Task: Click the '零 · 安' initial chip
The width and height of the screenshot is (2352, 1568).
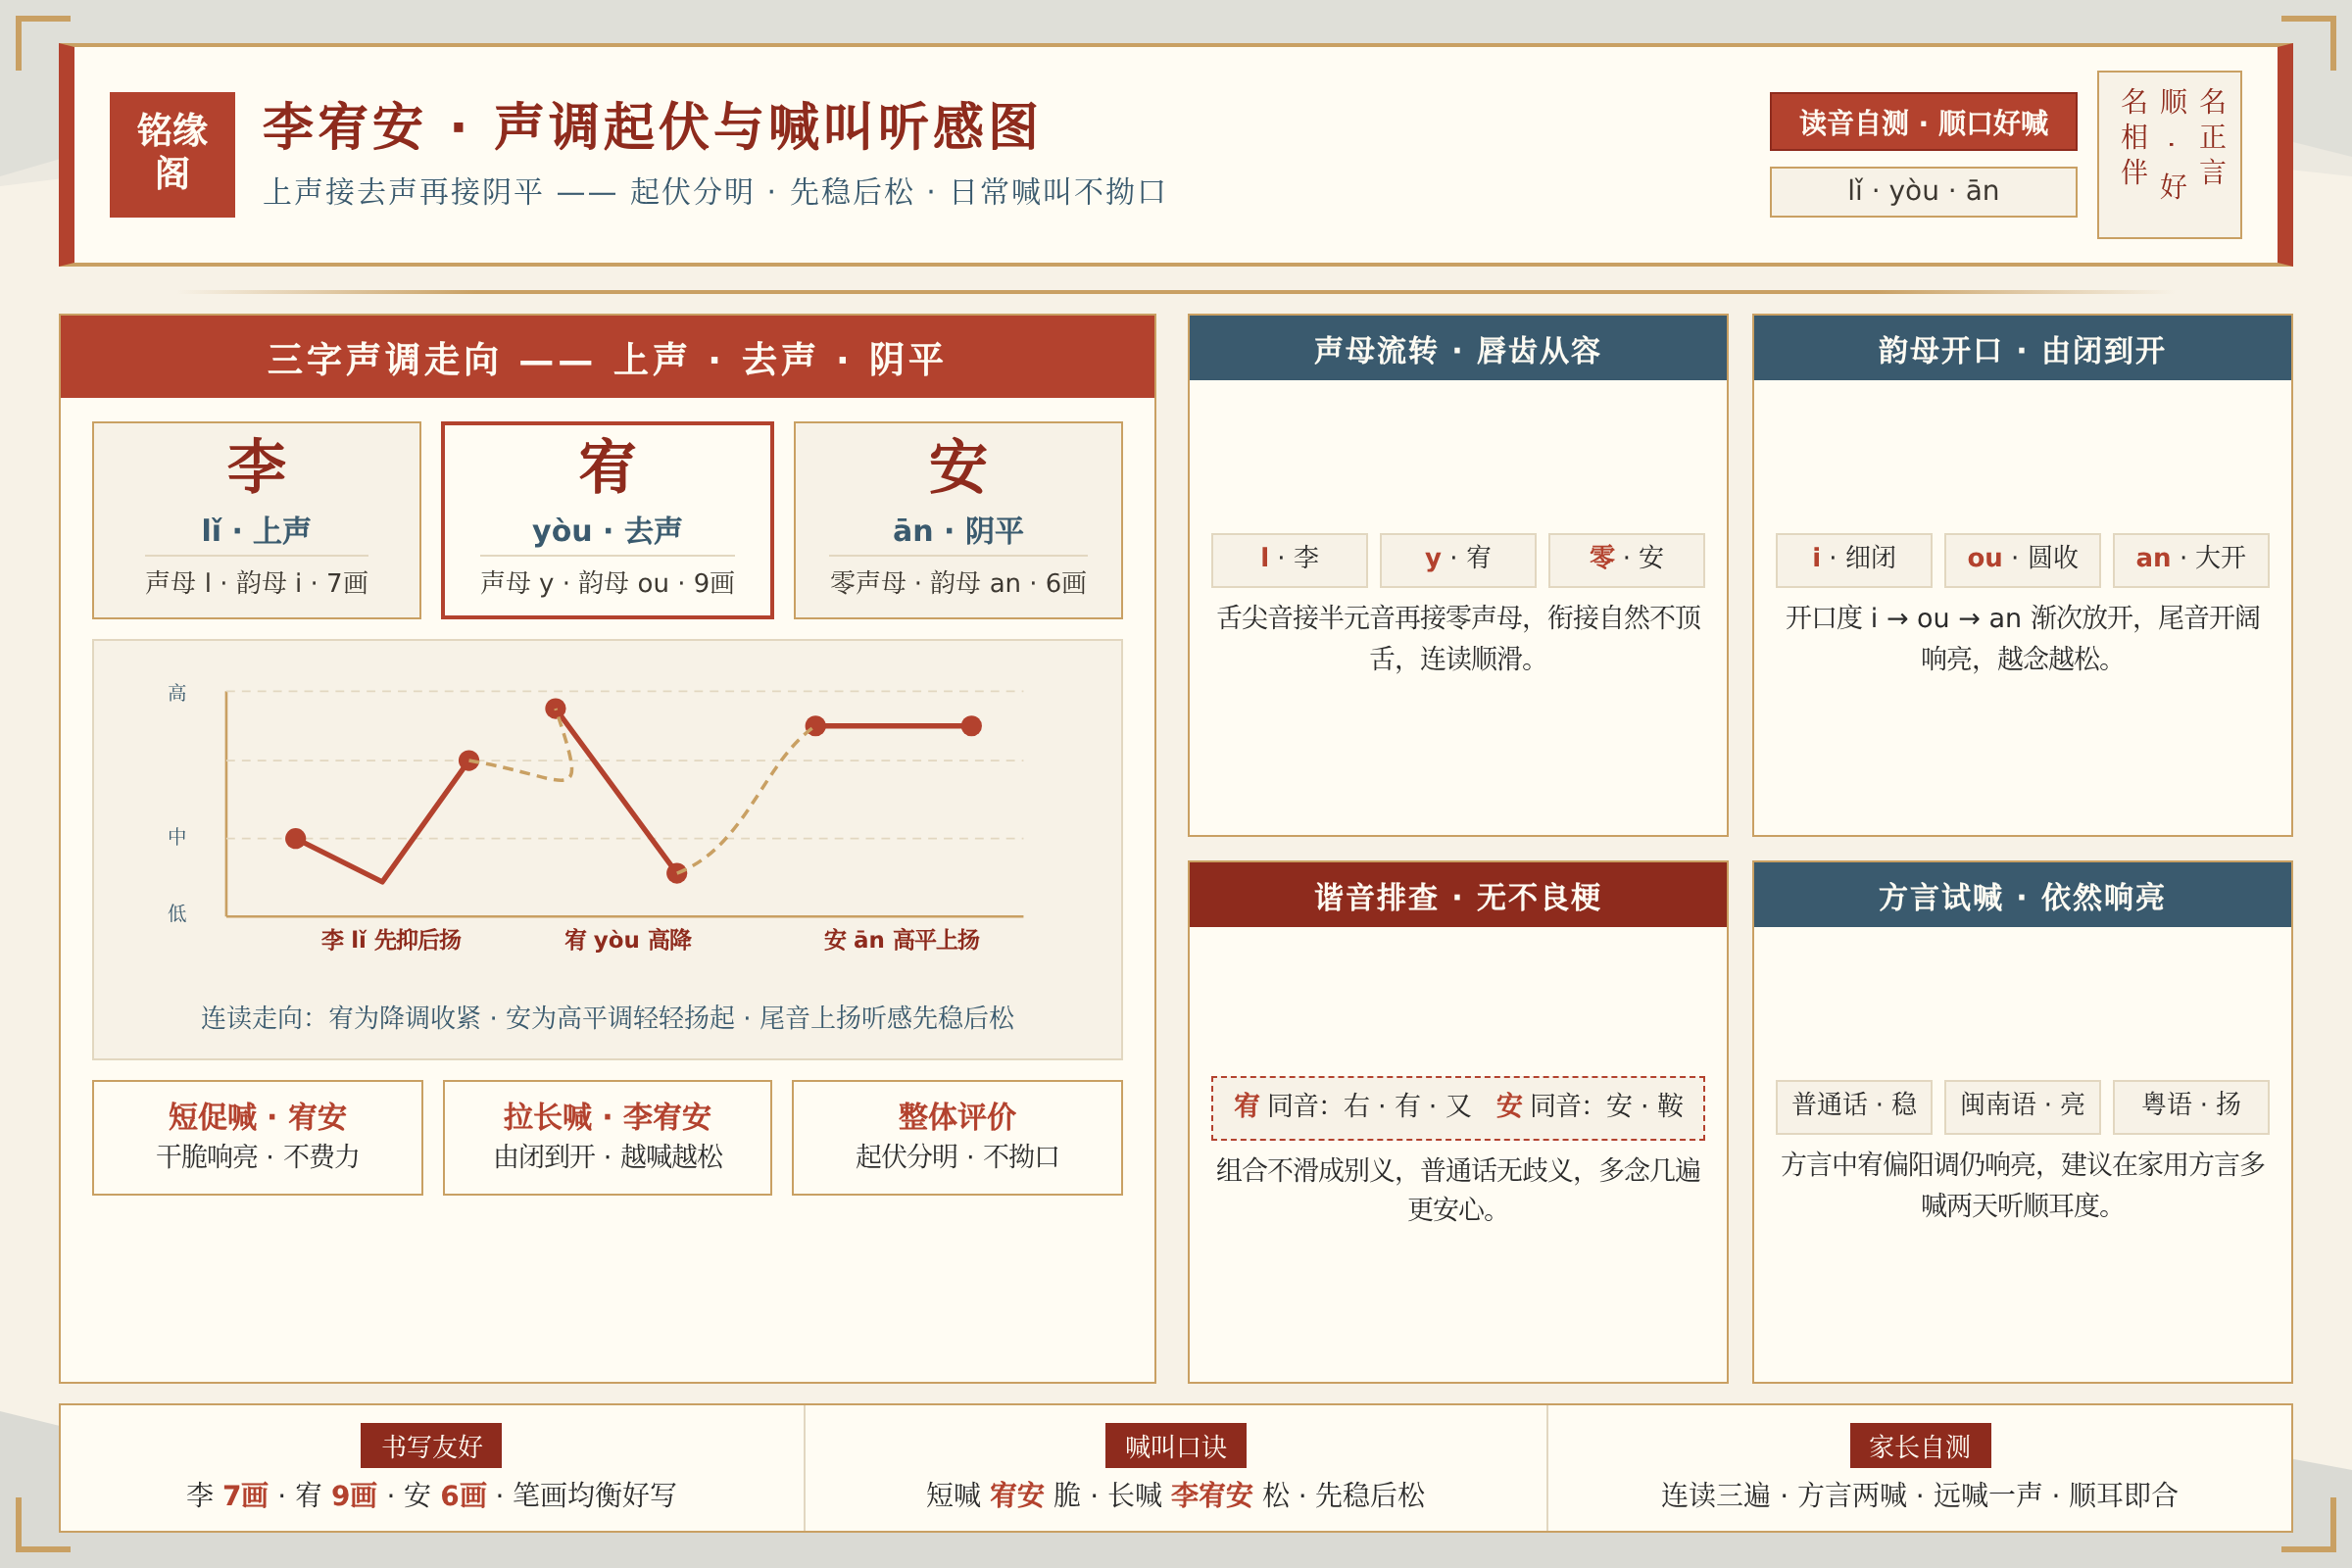Action: [1626, 560]
